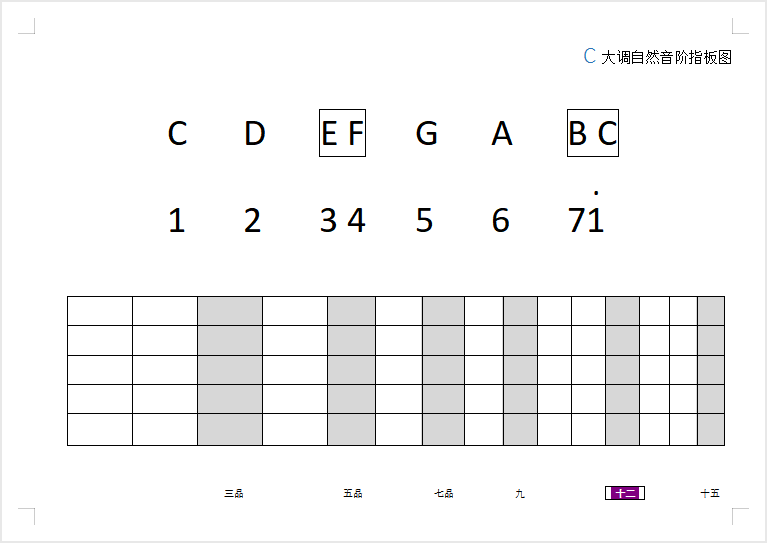Select the 七品 fret label
The image size is (767, 543).
click(444, 494)
